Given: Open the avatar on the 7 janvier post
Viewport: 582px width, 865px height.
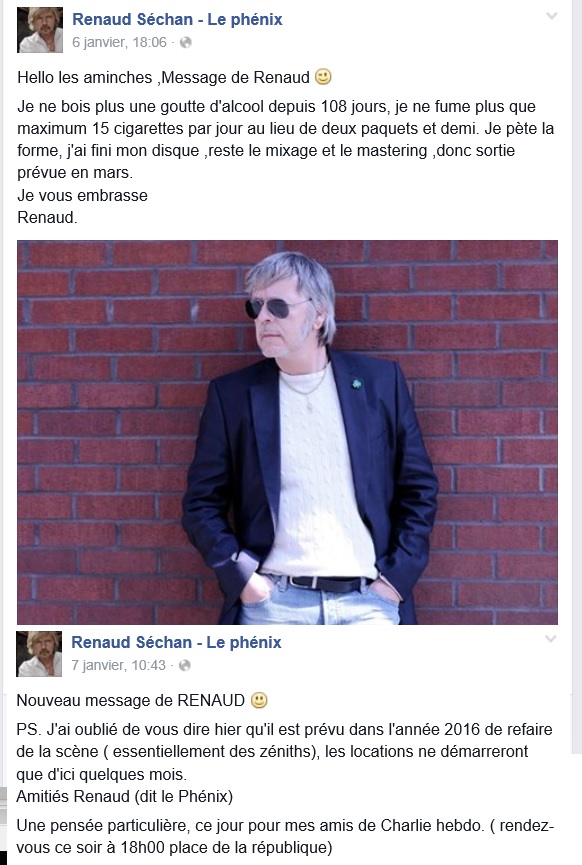Looking at the screenshot, I should point(39,654).
